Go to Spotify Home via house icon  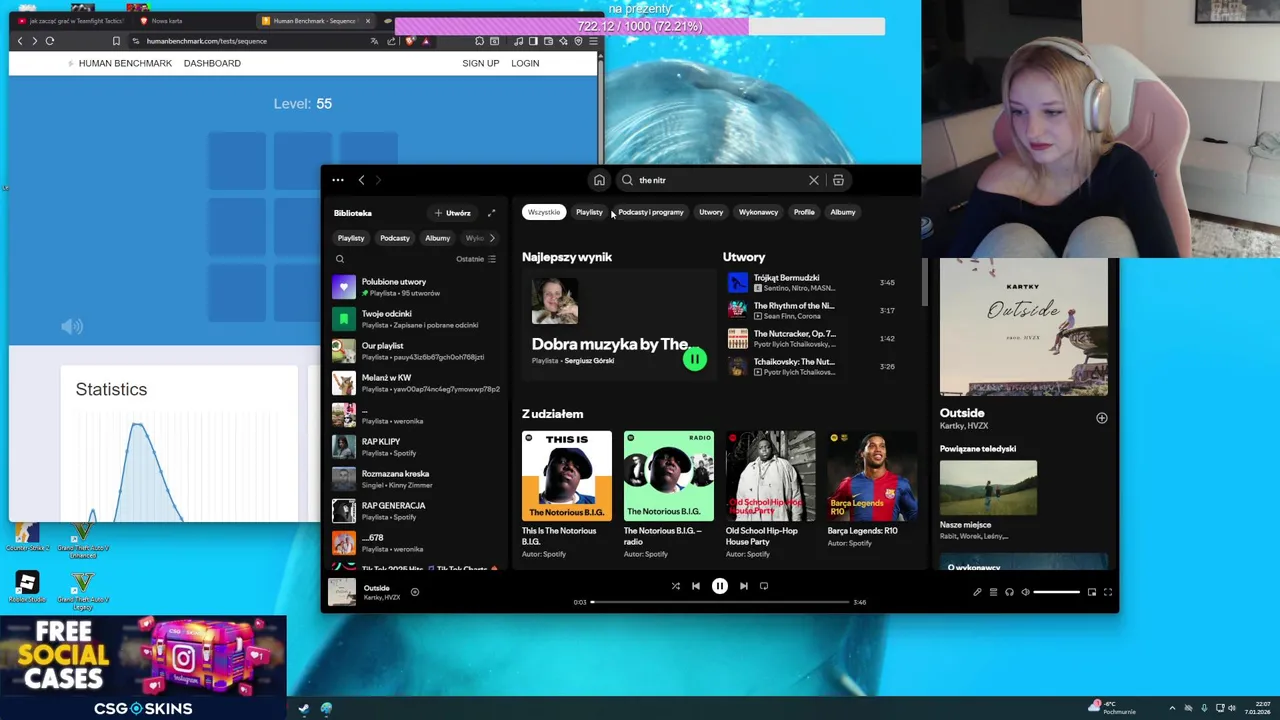(x=599, y=180)
